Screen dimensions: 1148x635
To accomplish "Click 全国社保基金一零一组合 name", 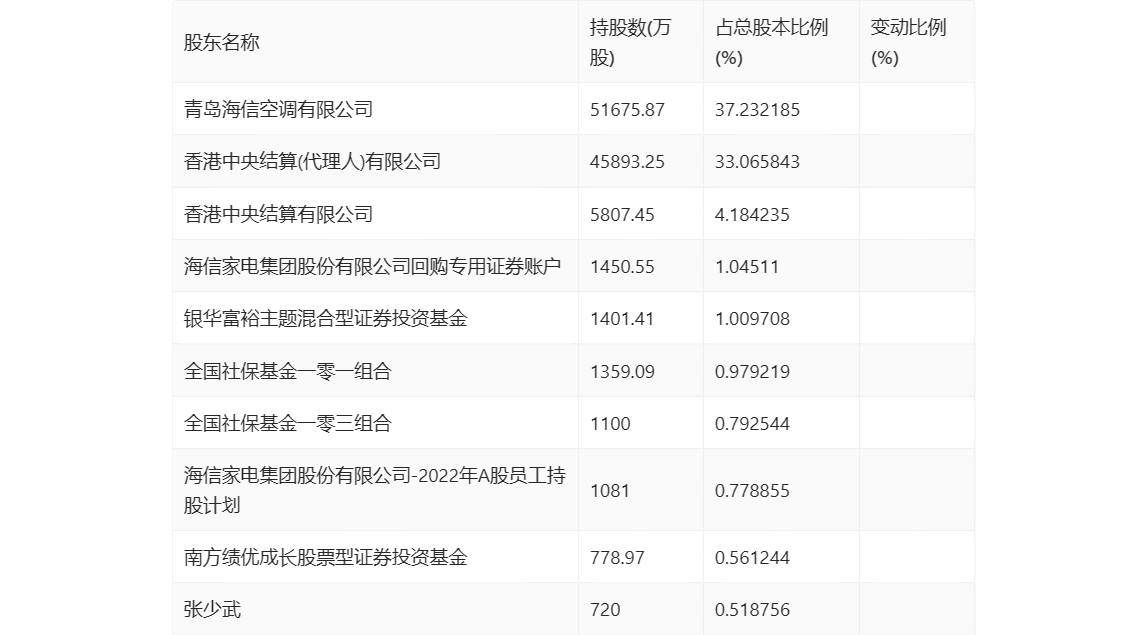I will 287,371.
